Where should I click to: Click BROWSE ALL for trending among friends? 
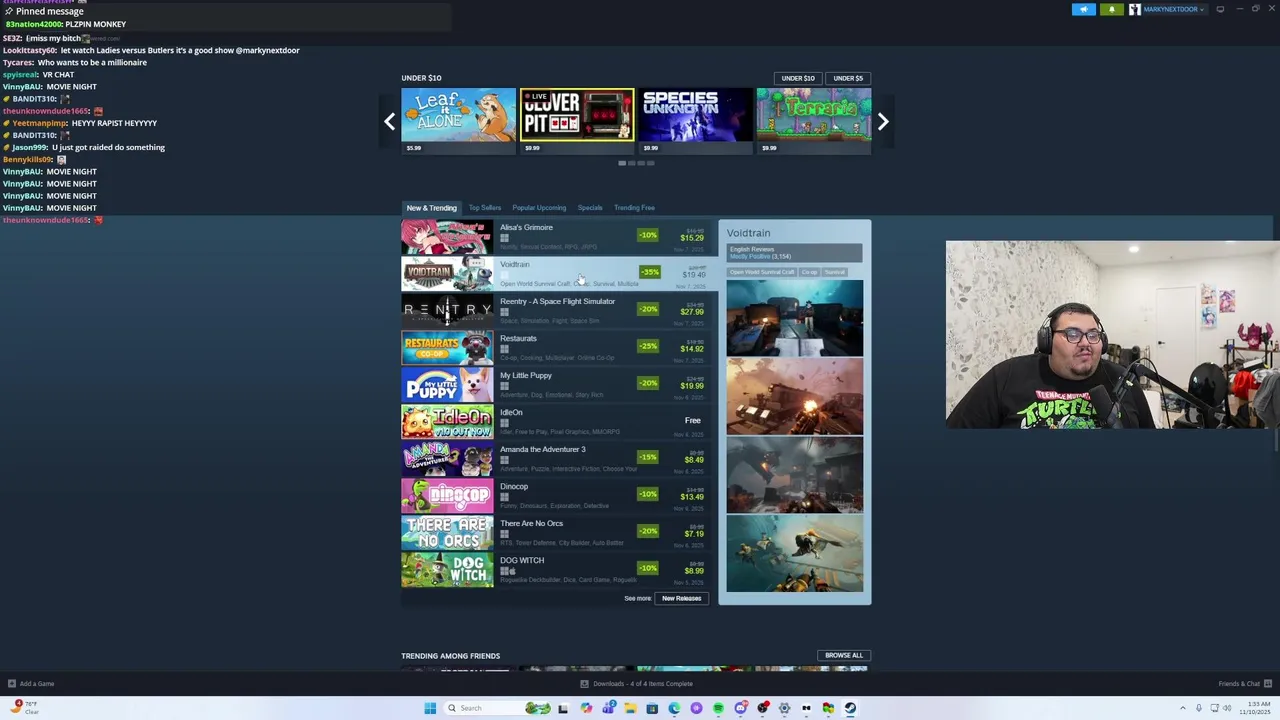tap(843, 656)
